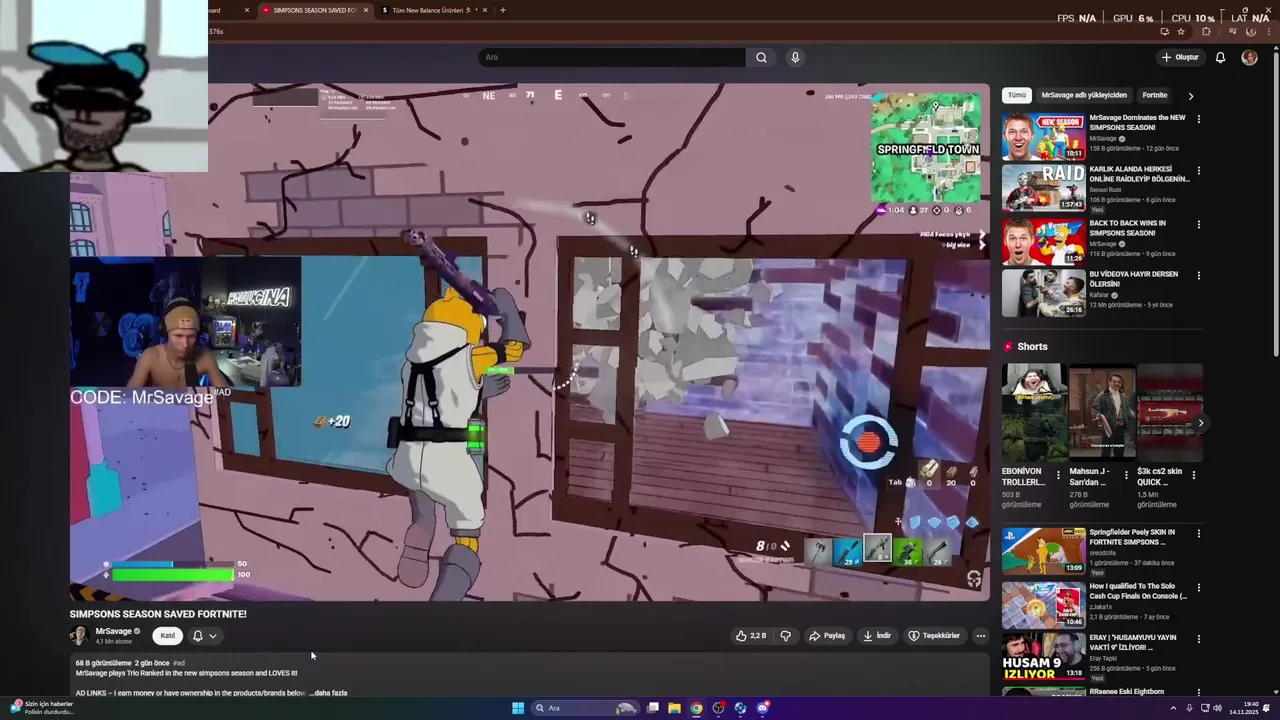
Task: Open YouTube notifications bell
Action: click(1220, 57)
